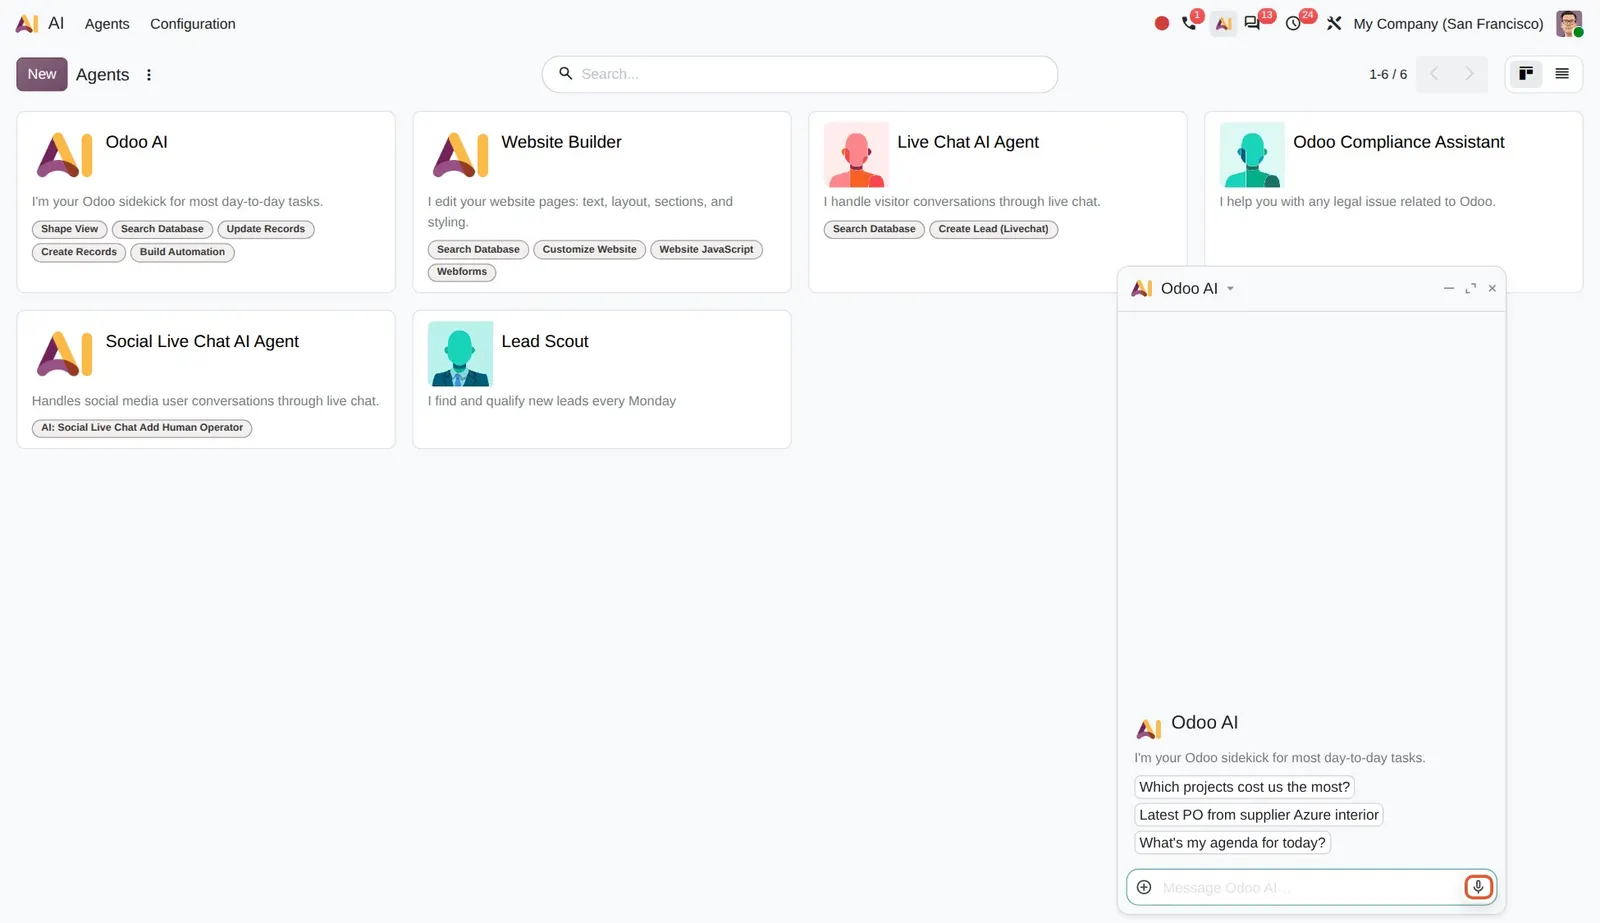Screen dimensions: 1600x923
Task: Open the activities clock icon
Action: coord(1293,23)
